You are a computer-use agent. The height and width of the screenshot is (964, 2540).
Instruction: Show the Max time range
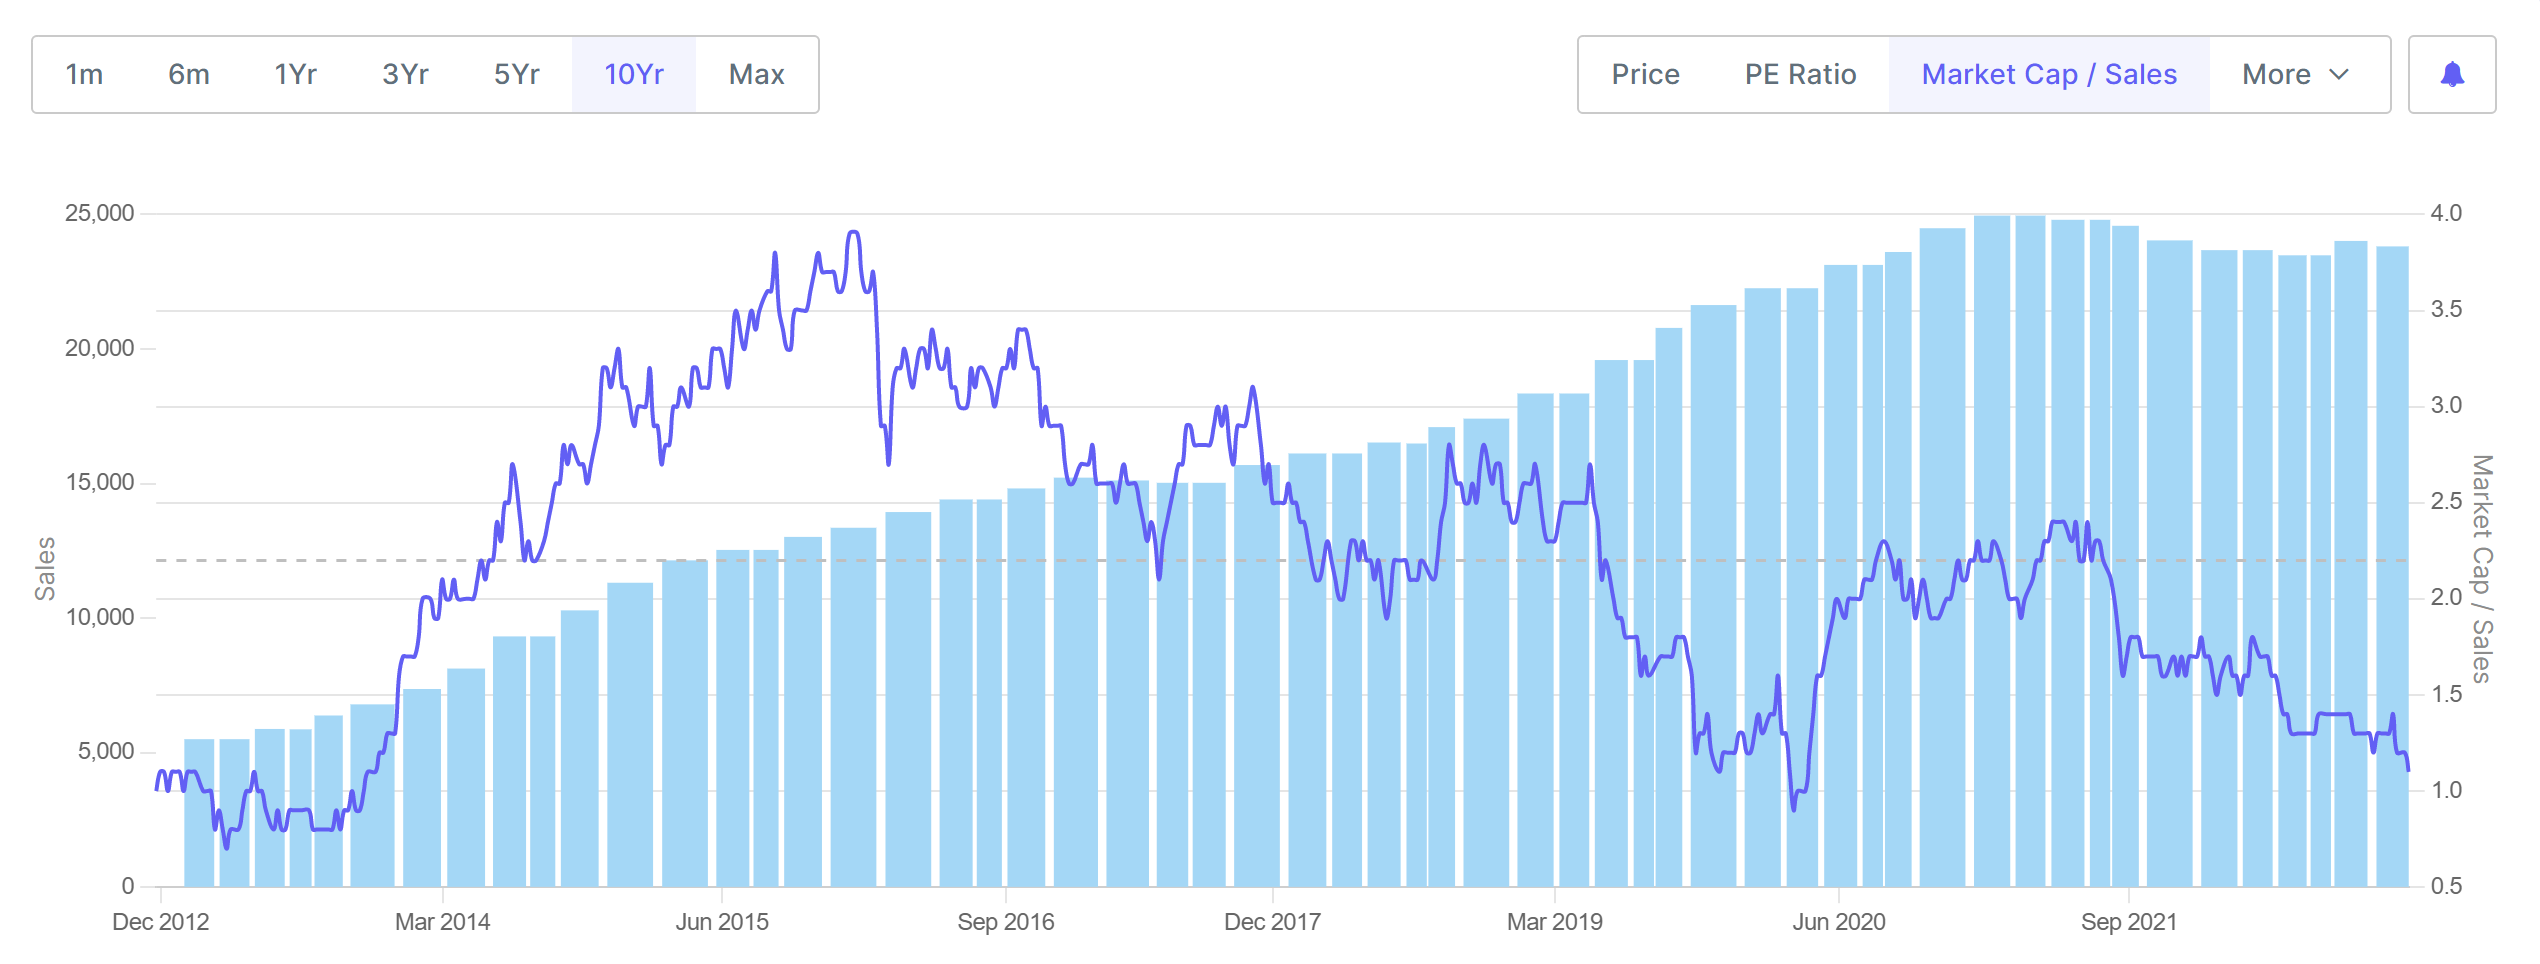pyautogui.click(x=756, y=75)
